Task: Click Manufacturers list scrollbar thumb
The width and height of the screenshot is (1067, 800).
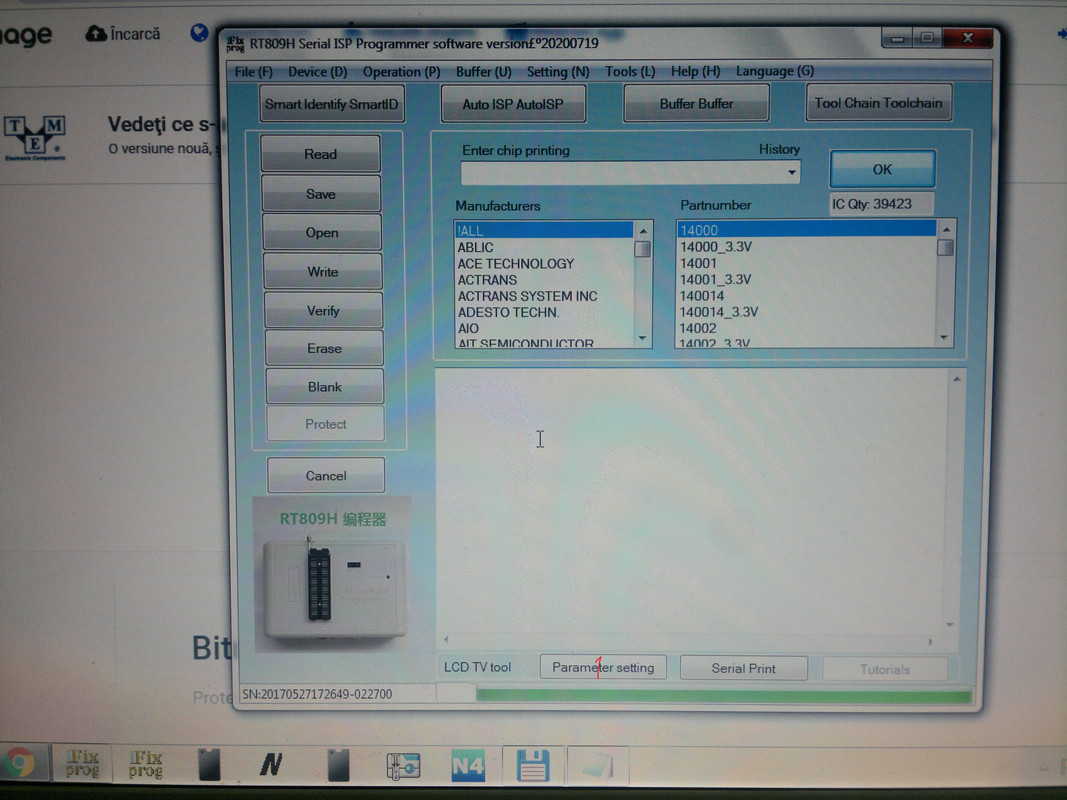Action: pyautogui.click(x=642, y=249)
